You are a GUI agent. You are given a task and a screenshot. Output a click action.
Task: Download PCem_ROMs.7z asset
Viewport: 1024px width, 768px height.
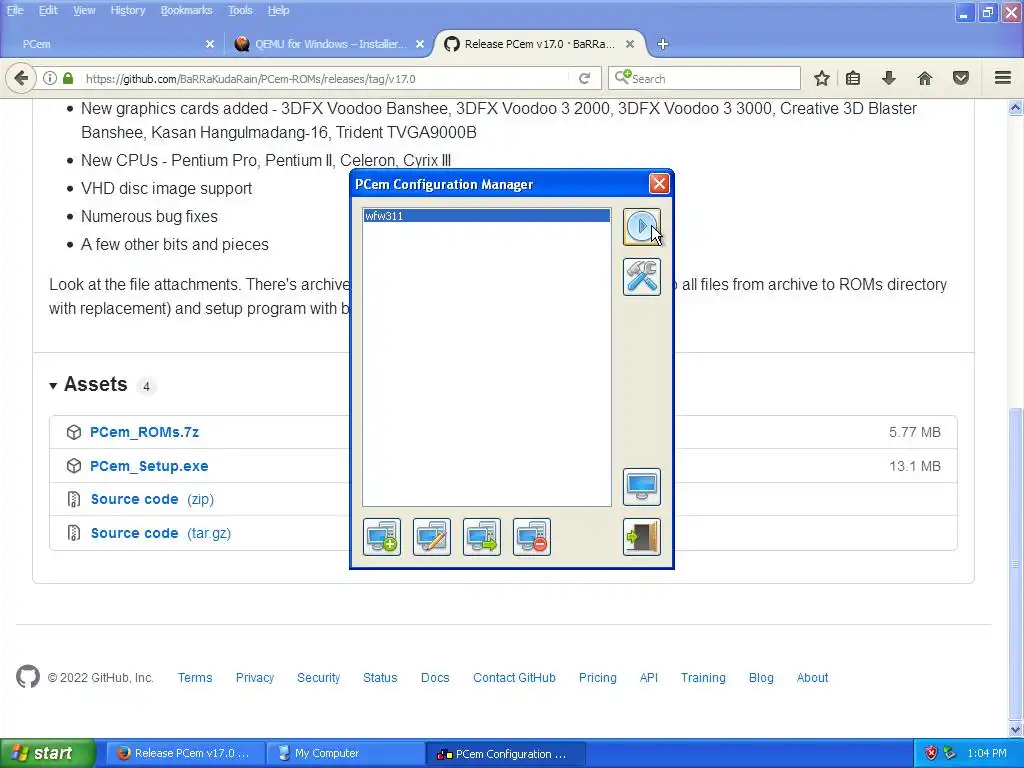pos(144,432)
